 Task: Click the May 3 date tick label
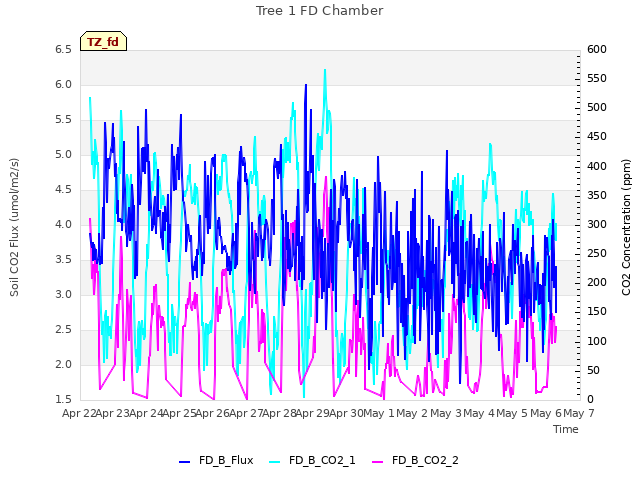coord(446,413)
